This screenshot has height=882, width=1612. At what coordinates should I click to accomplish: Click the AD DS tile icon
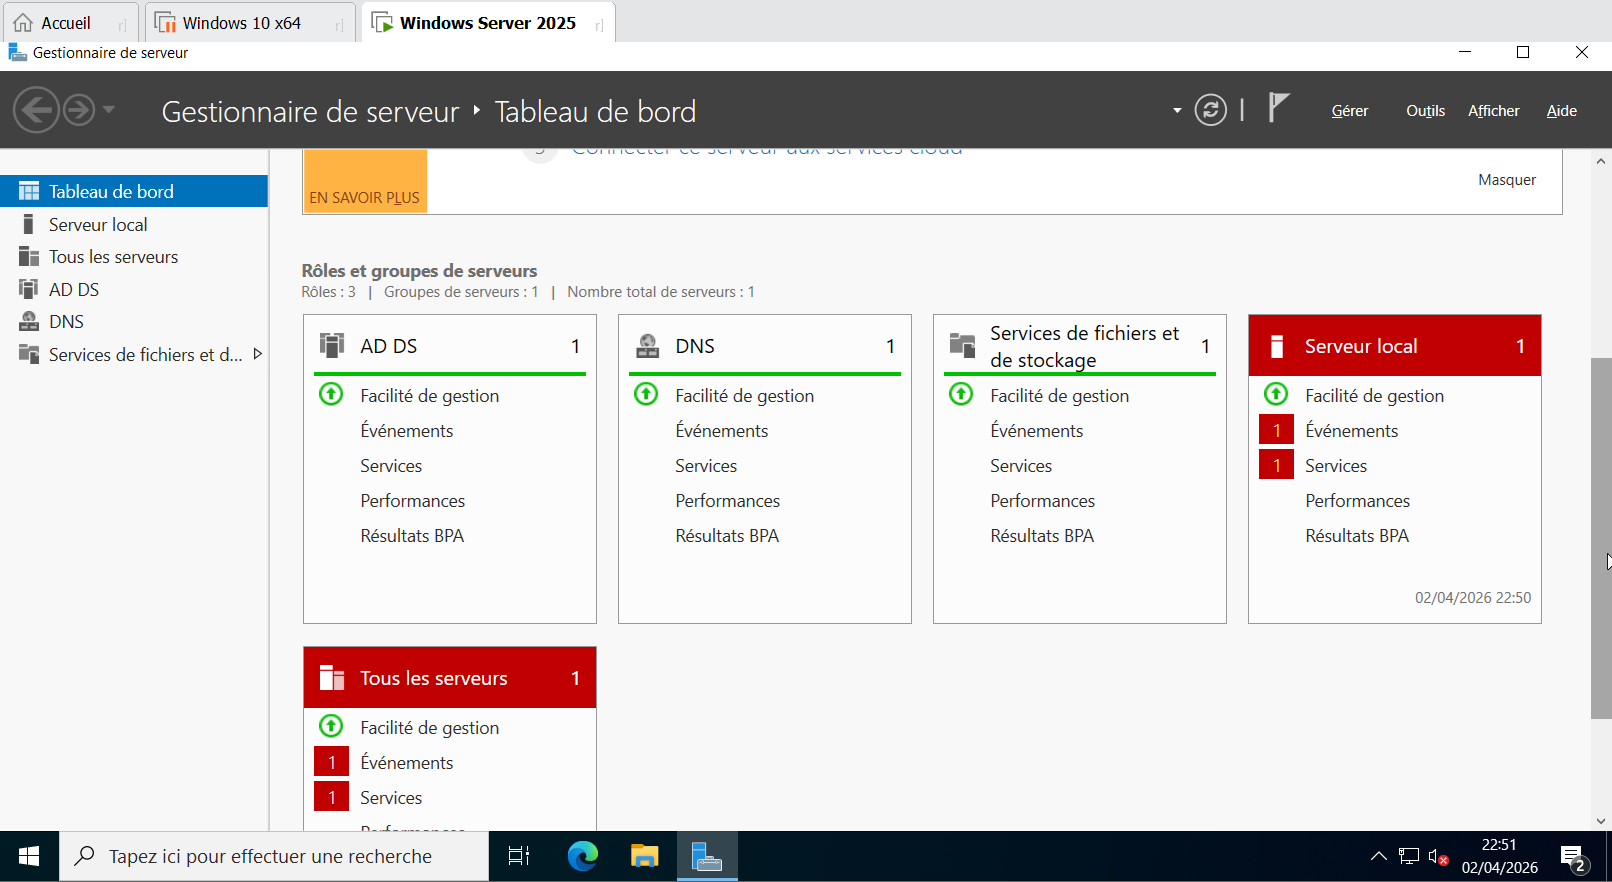332,345
